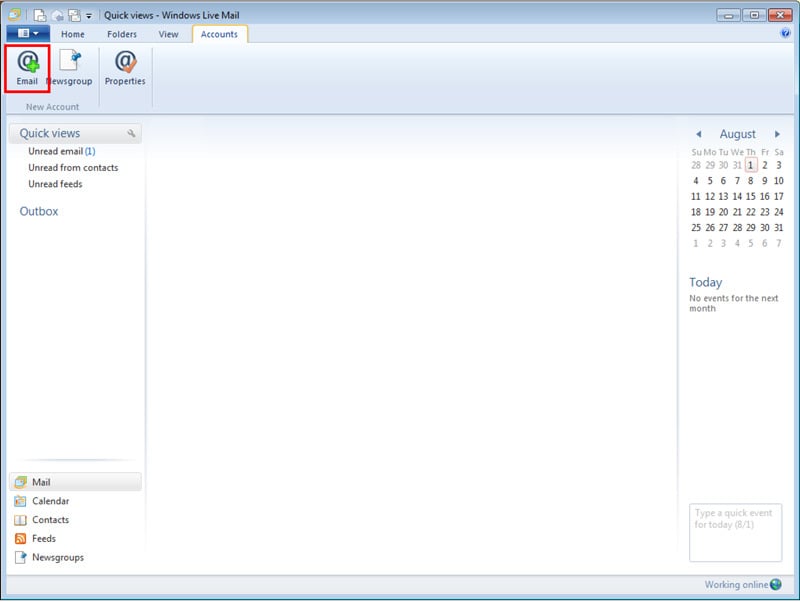Open Contacts in the navigation pane
800x602 pixels.
click(x=50, y=520)
